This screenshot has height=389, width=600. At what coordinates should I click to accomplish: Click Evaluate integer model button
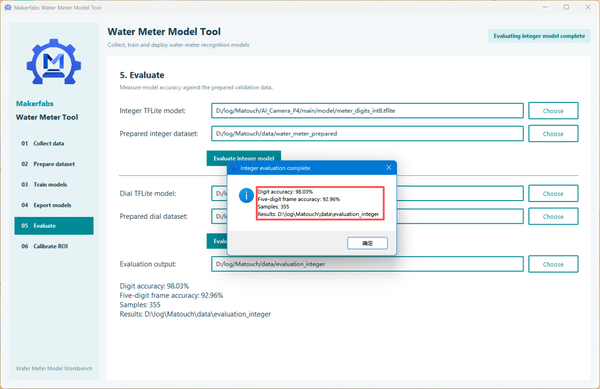244,158
